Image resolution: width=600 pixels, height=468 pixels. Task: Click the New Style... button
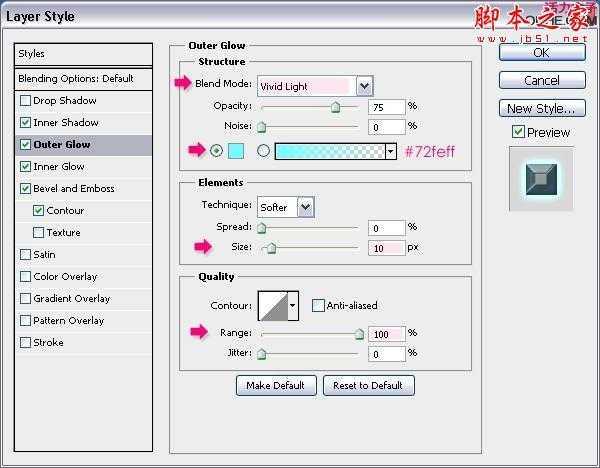pos(541,108)
